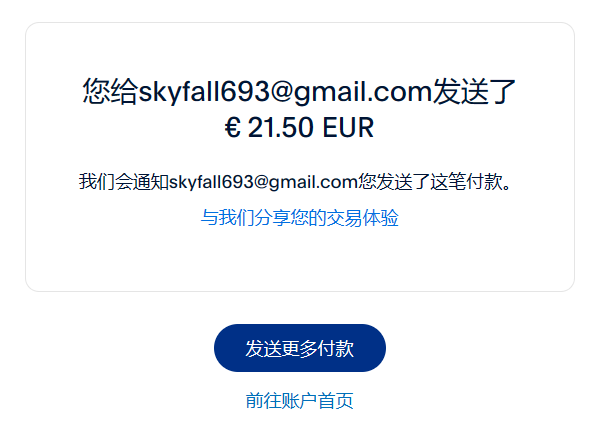Viewport: 609px width, 436px height.
Task: Open the 与我们分享您的交易体验 link
Action: click(299, 217)
